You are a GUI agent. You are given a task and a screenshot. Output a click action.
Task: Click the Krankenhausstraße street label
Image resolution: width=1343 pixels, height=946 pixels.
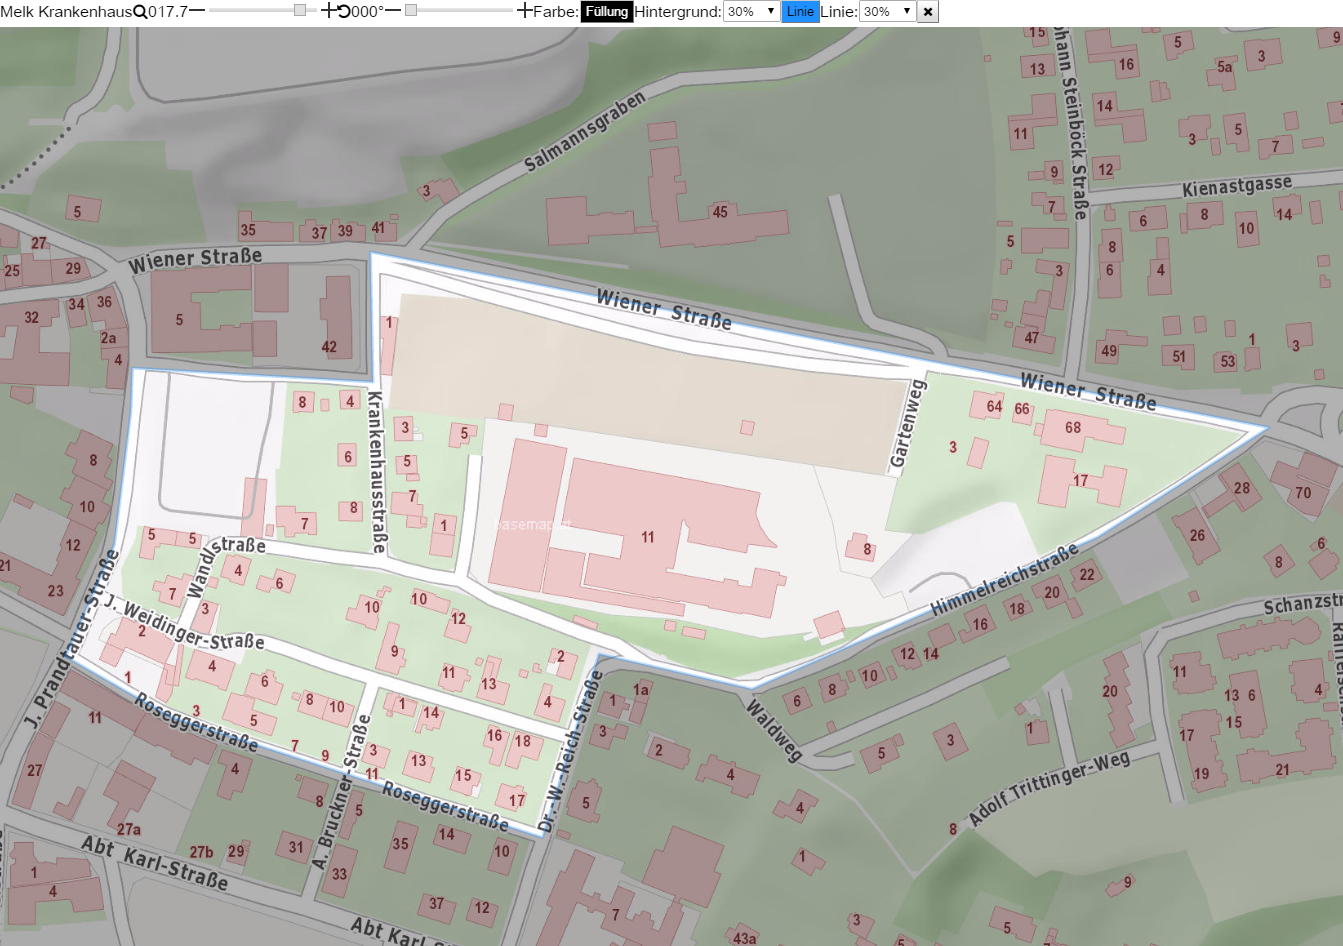(x=377, y=471)
